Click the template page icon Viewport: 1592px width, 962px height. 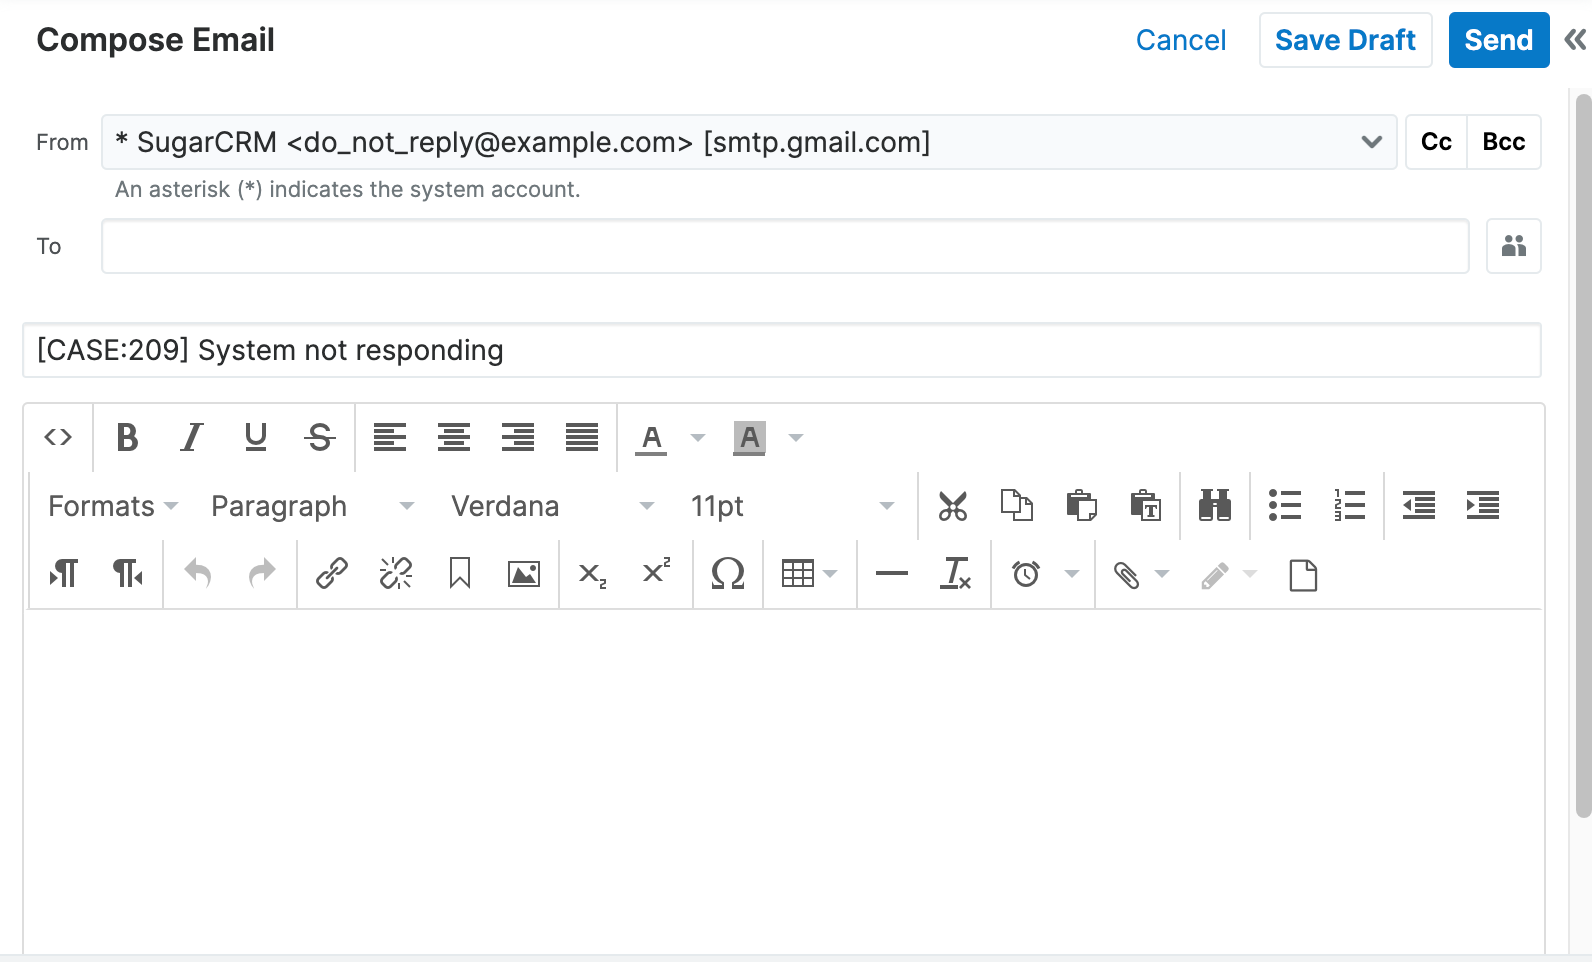1303,574
